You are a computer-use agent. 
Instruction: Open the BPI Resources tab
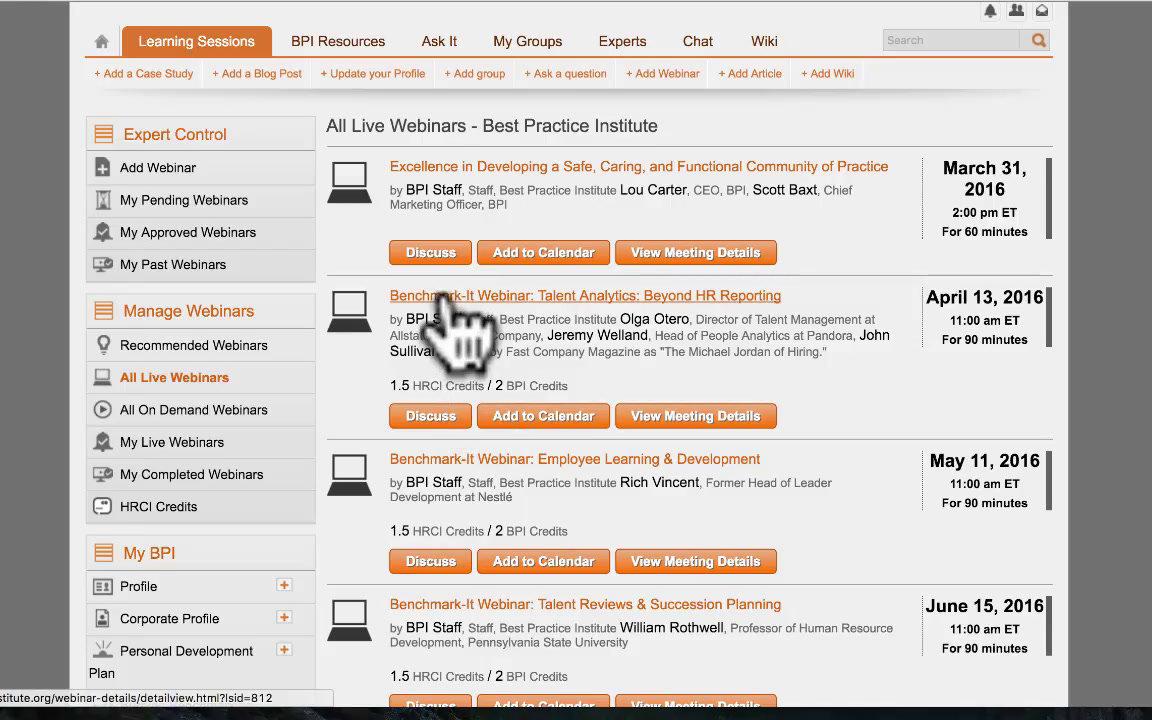338,41
